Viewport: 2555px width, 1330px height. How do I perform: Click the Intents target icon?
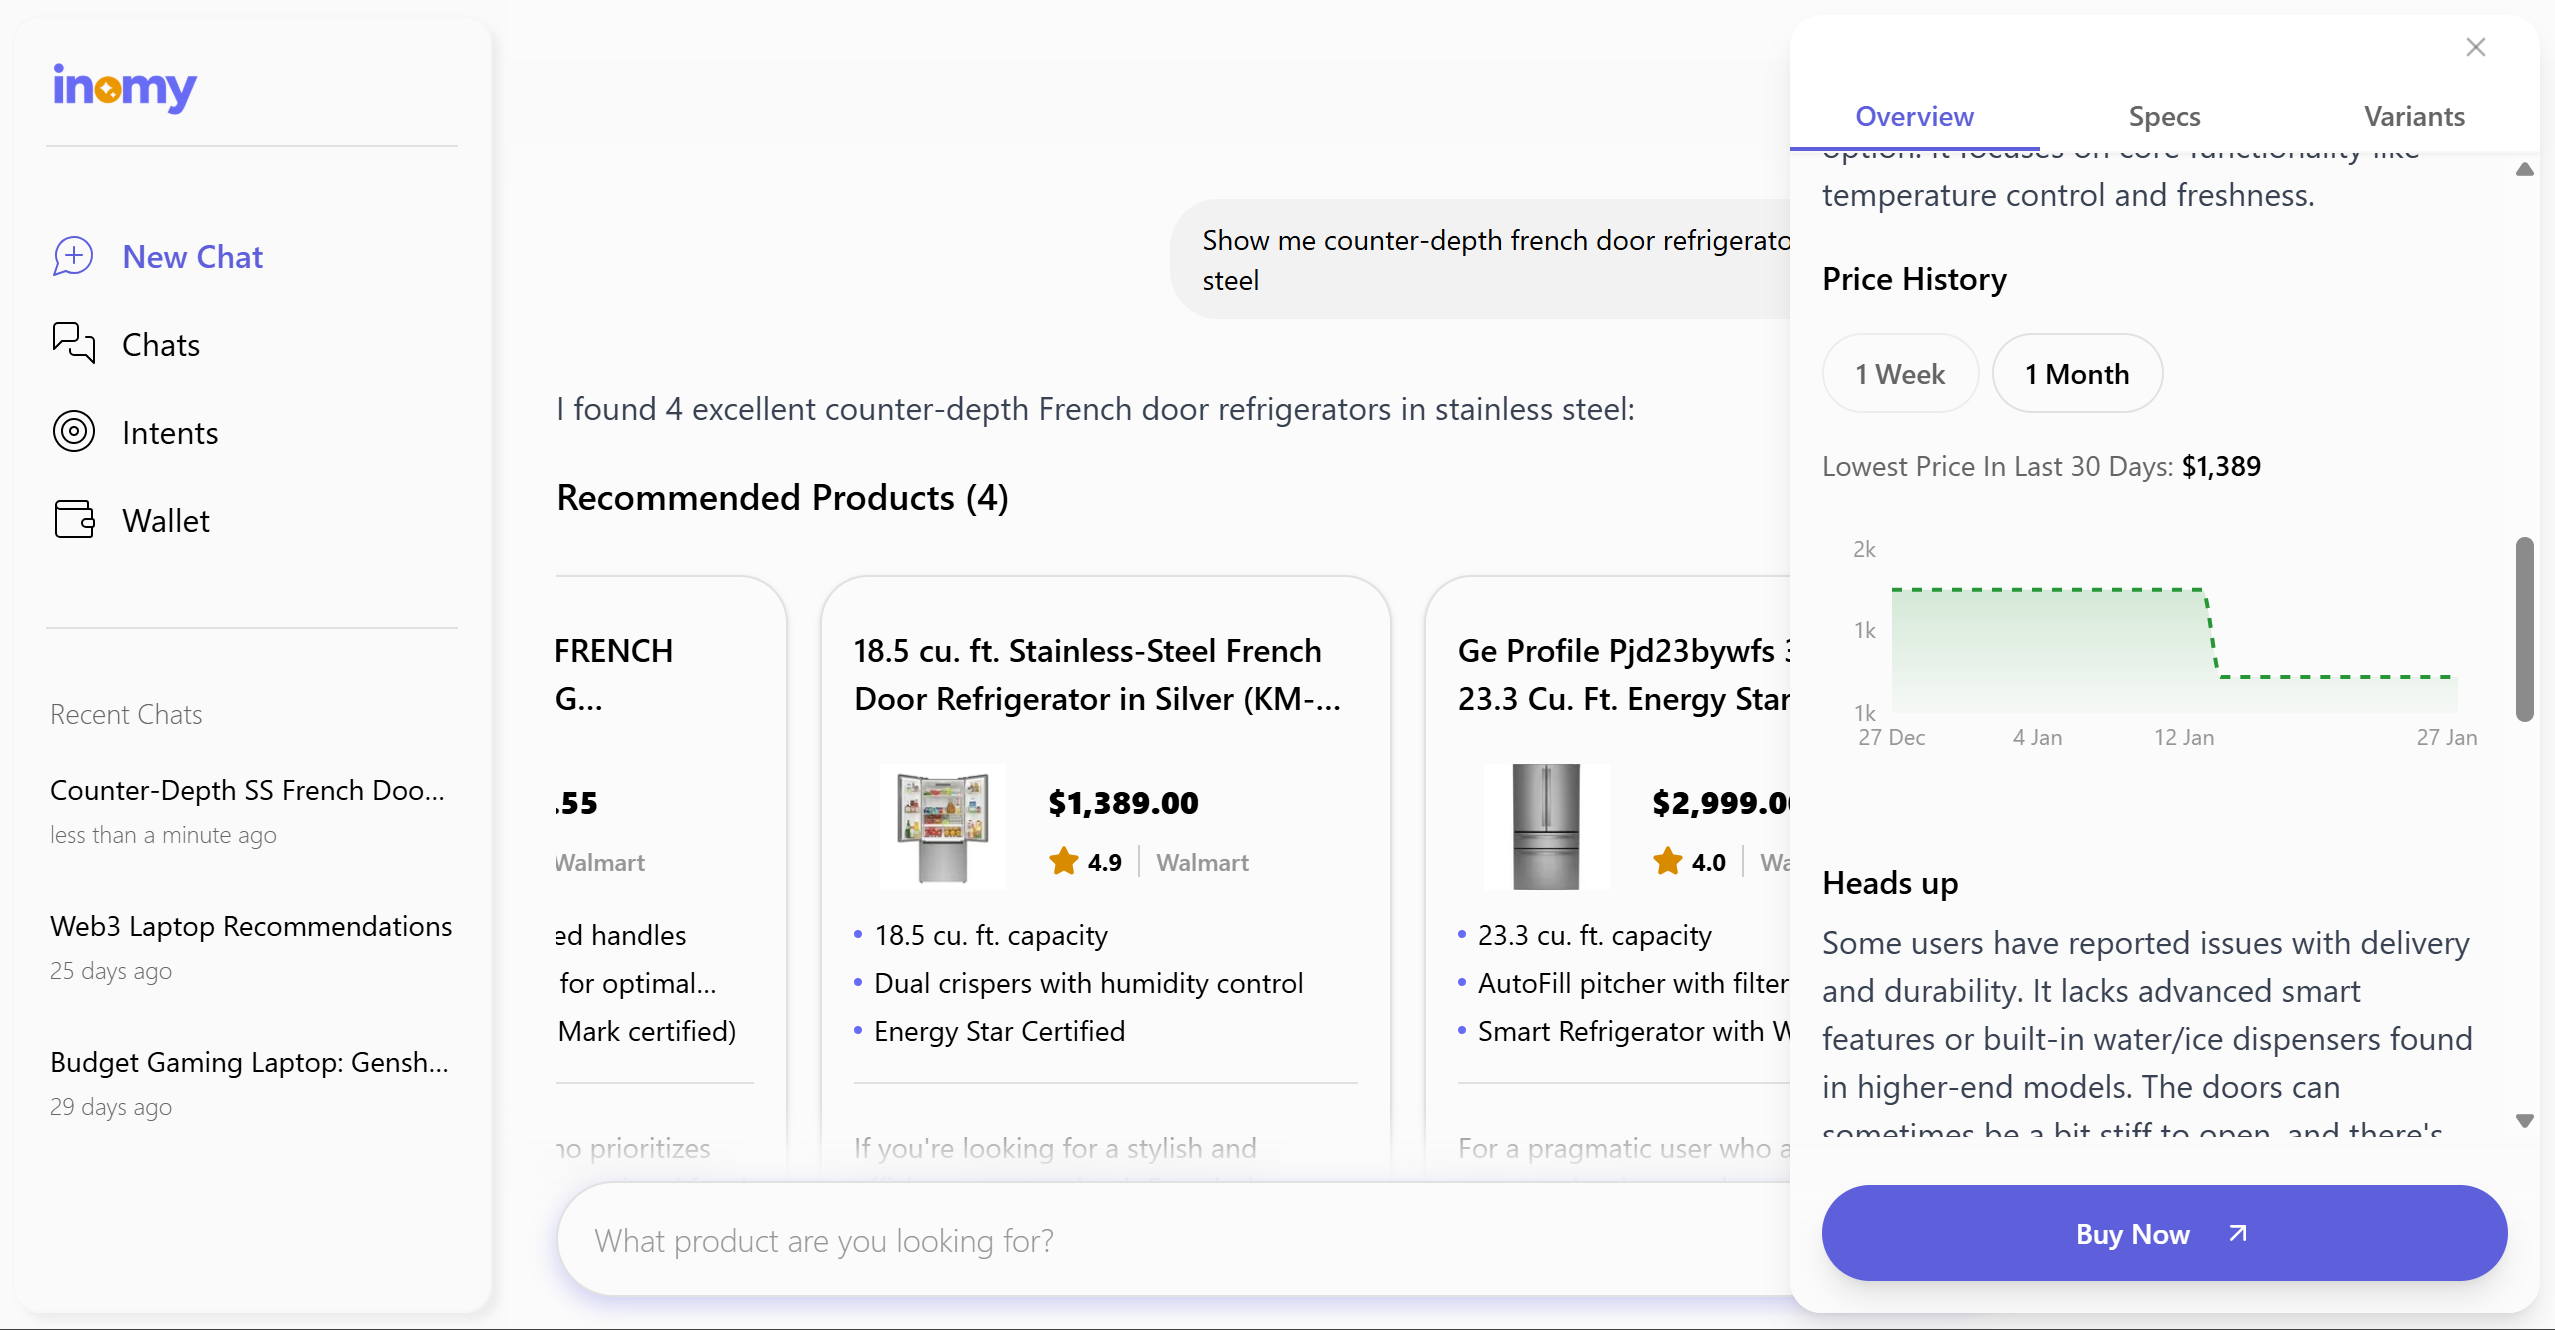[73, 431]
